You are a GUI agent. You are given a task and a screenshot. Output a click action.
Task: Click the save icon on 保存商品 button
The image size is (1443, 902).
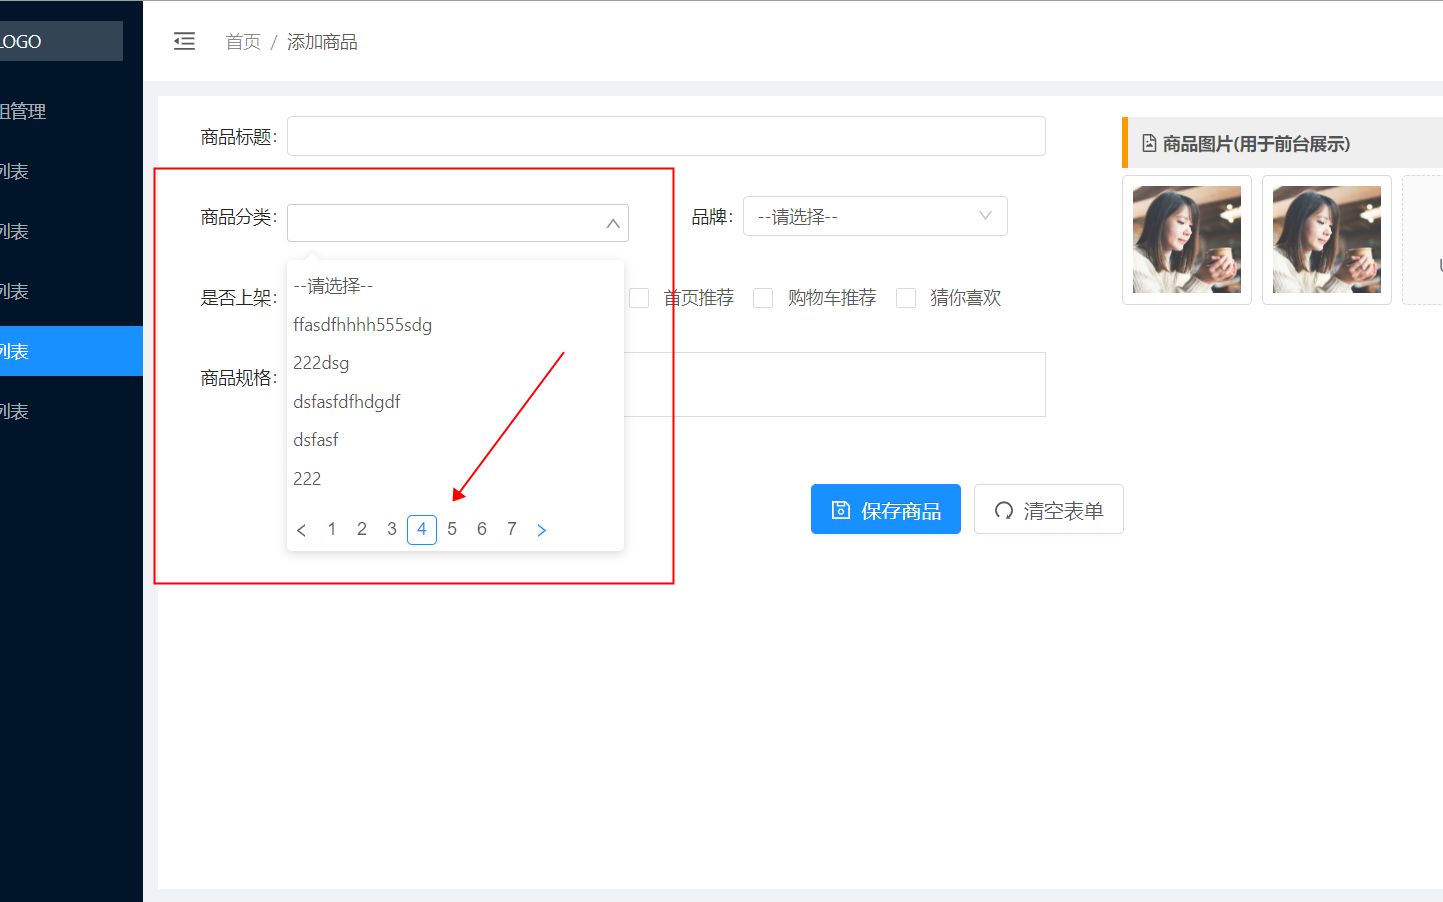[x=840, y=509]
